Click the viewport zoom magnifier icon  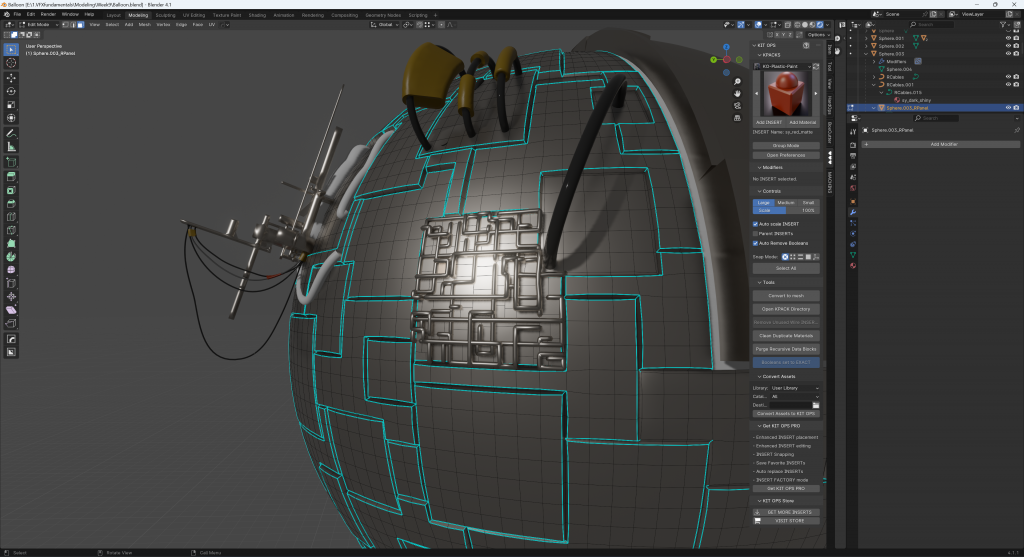(x=737, y=82)
